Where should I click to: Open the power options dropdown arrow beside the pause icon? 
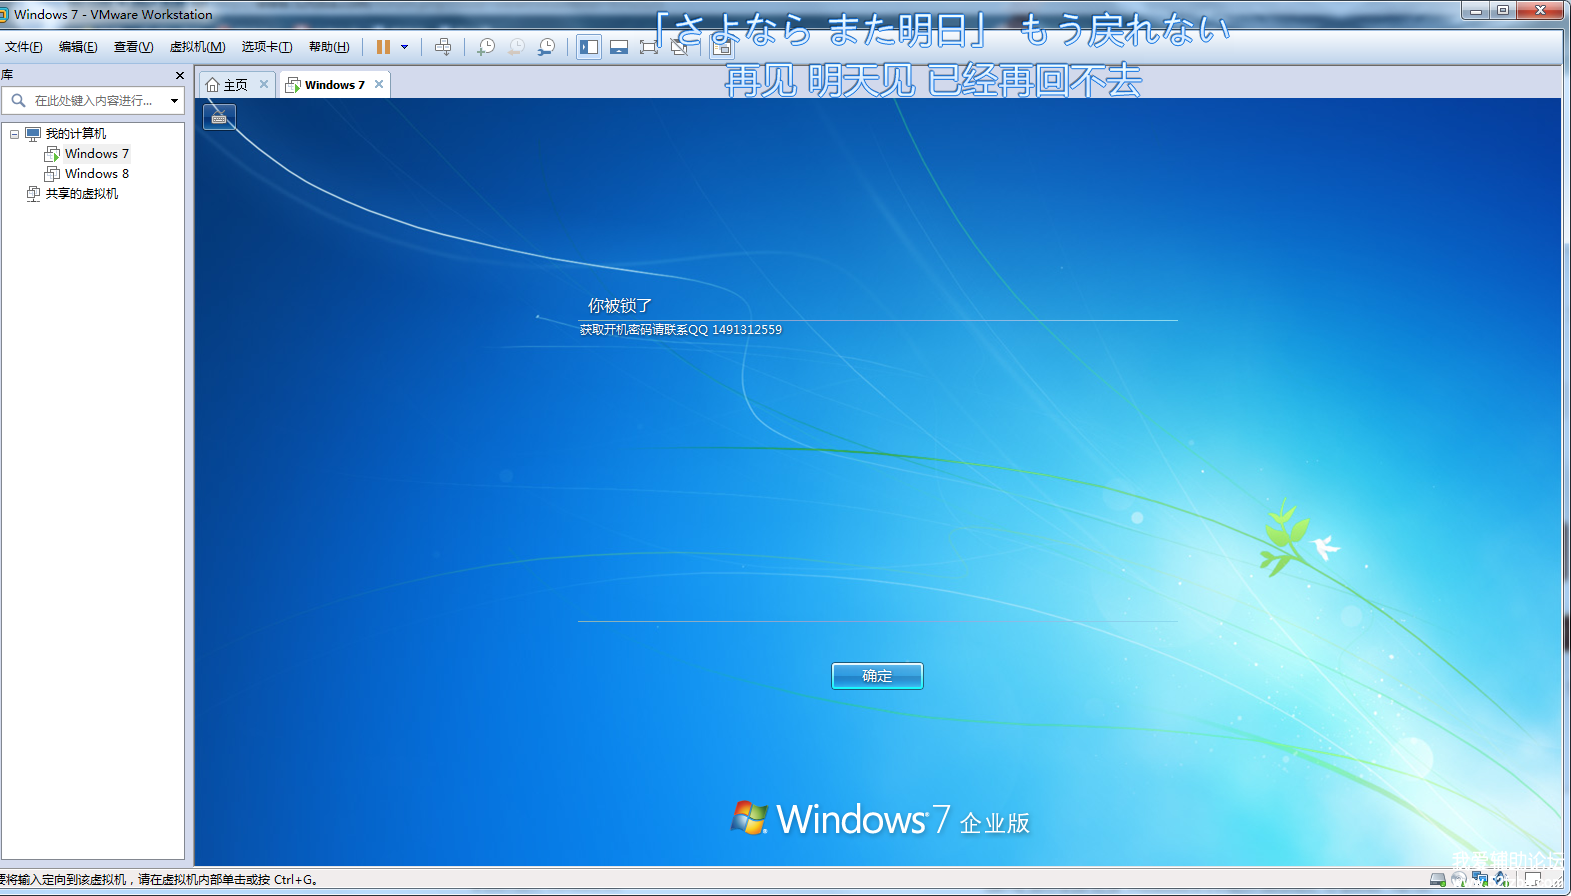click(x=404, y=47)
